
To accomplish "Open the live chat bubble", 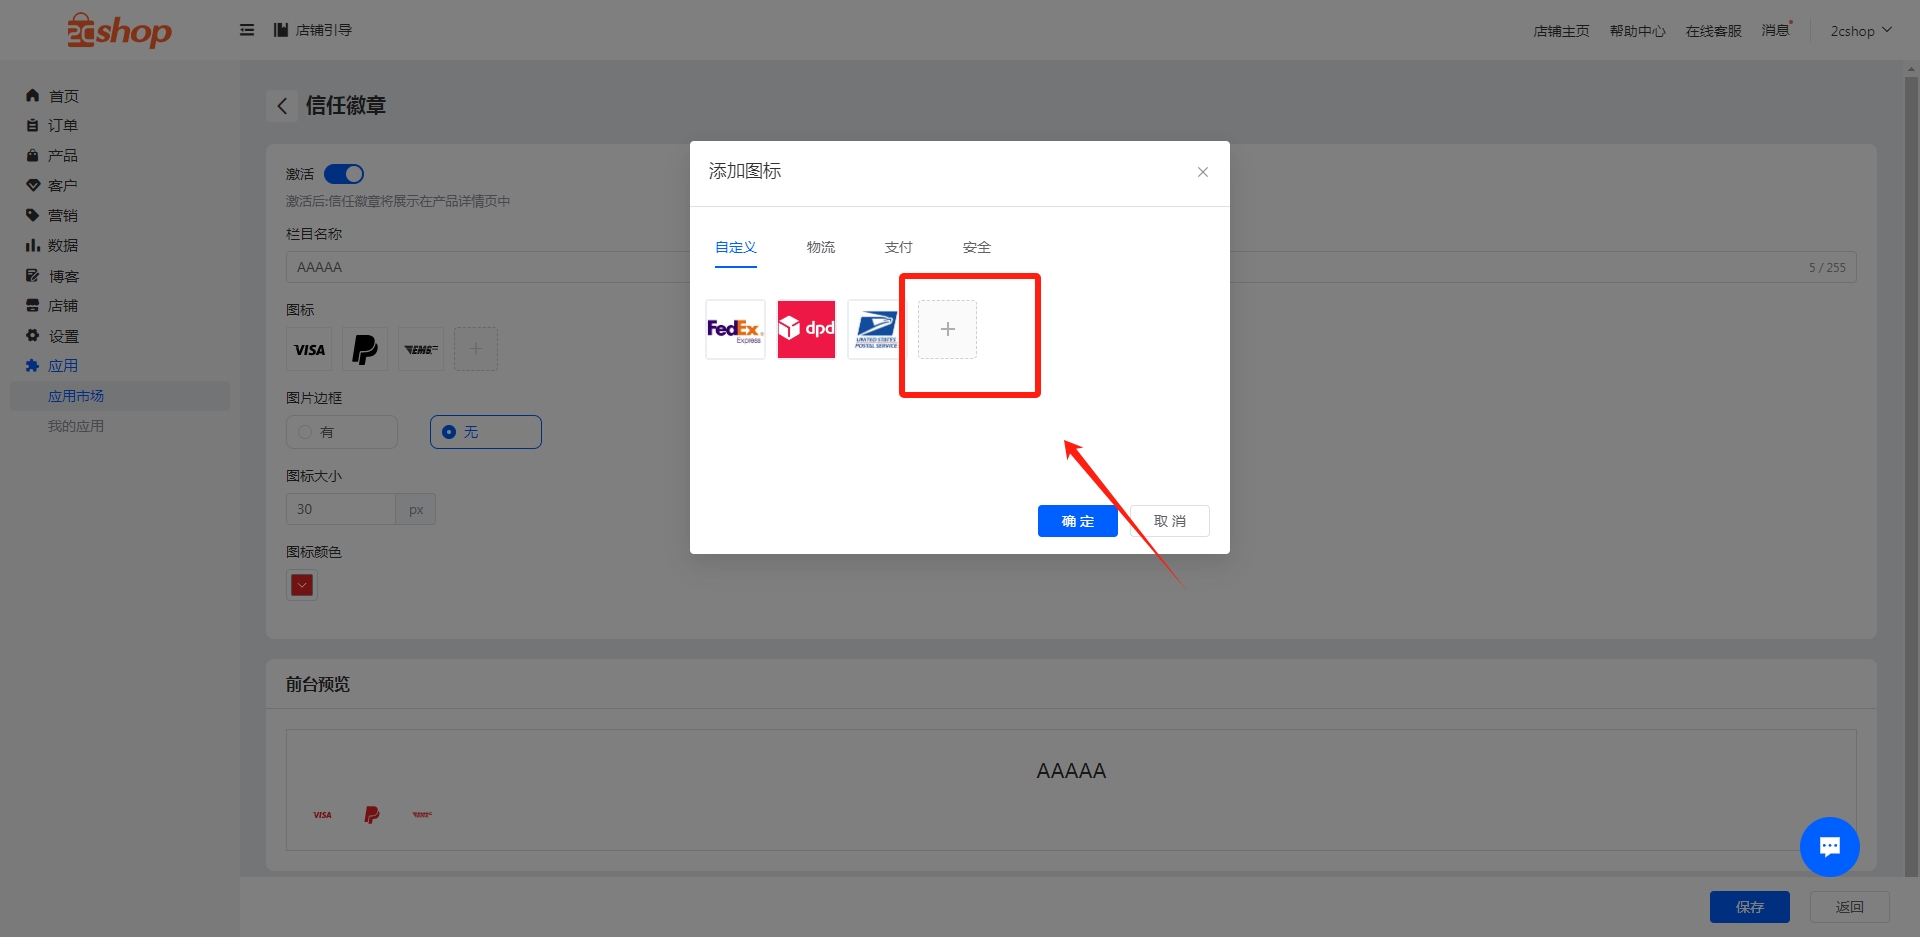I will tap(1829, 847).
